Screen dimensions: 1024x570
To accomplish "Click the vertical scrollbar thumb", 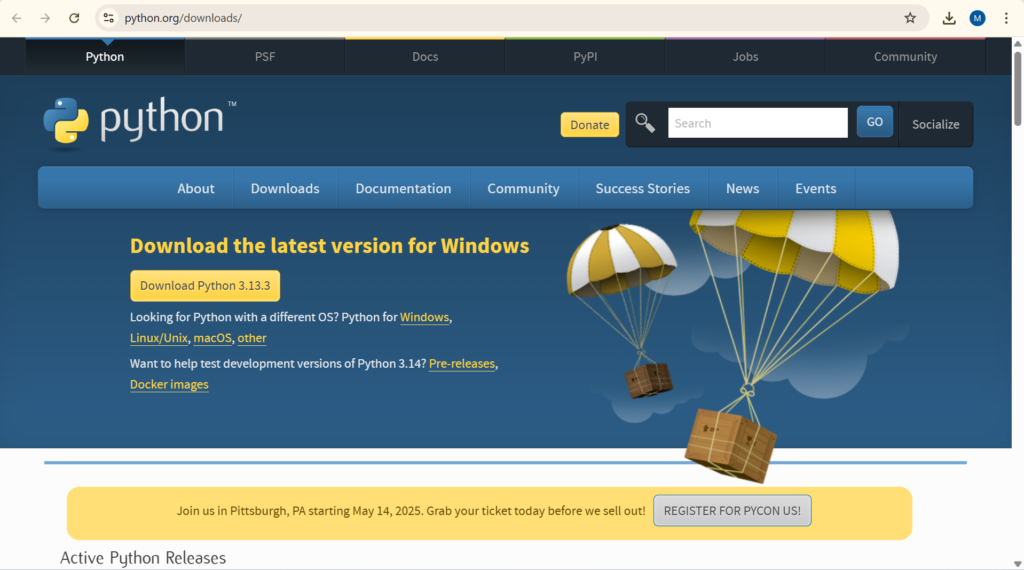I will [1017, 88].
